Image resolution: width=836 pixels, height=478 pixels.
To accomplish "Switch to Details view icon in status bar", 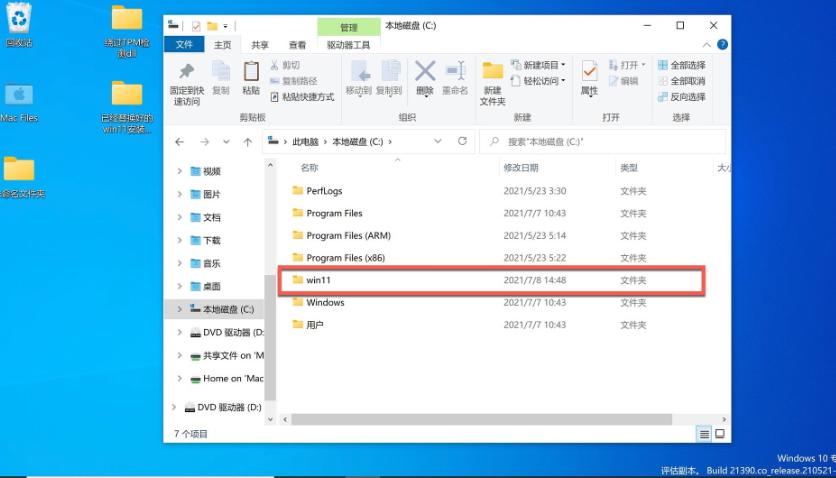I will 704,434.
